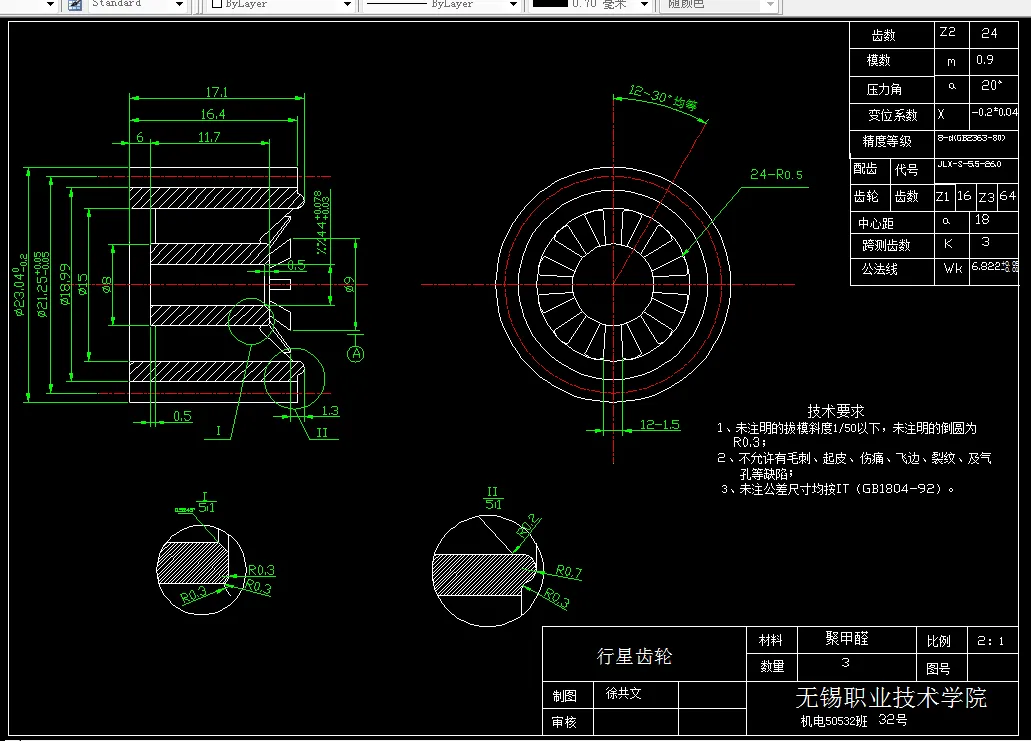Select the 12-1.5 dimension text
Image resolution: width=1031 pixels, height=741 pixels.
(x=659, y=425)
